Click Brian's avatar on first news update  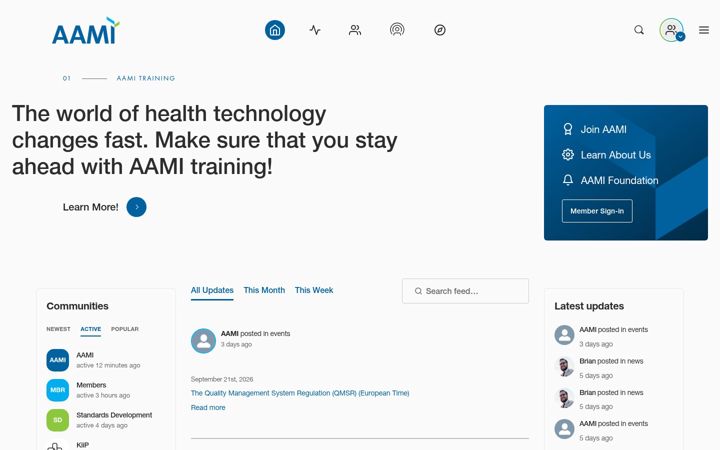(564, 366)
